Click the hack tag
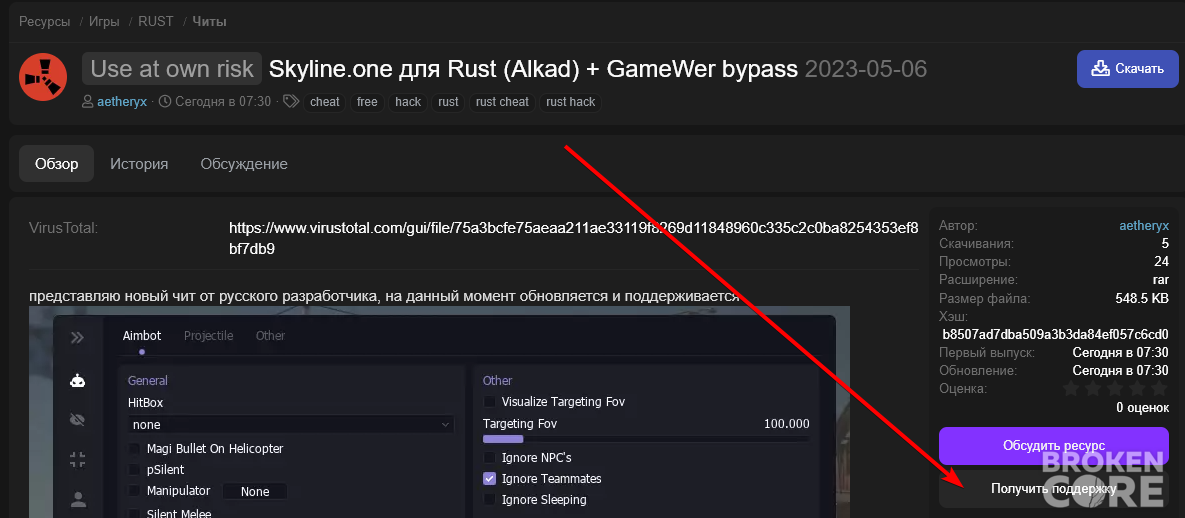The image size is (1185, 518). [408, 102]
